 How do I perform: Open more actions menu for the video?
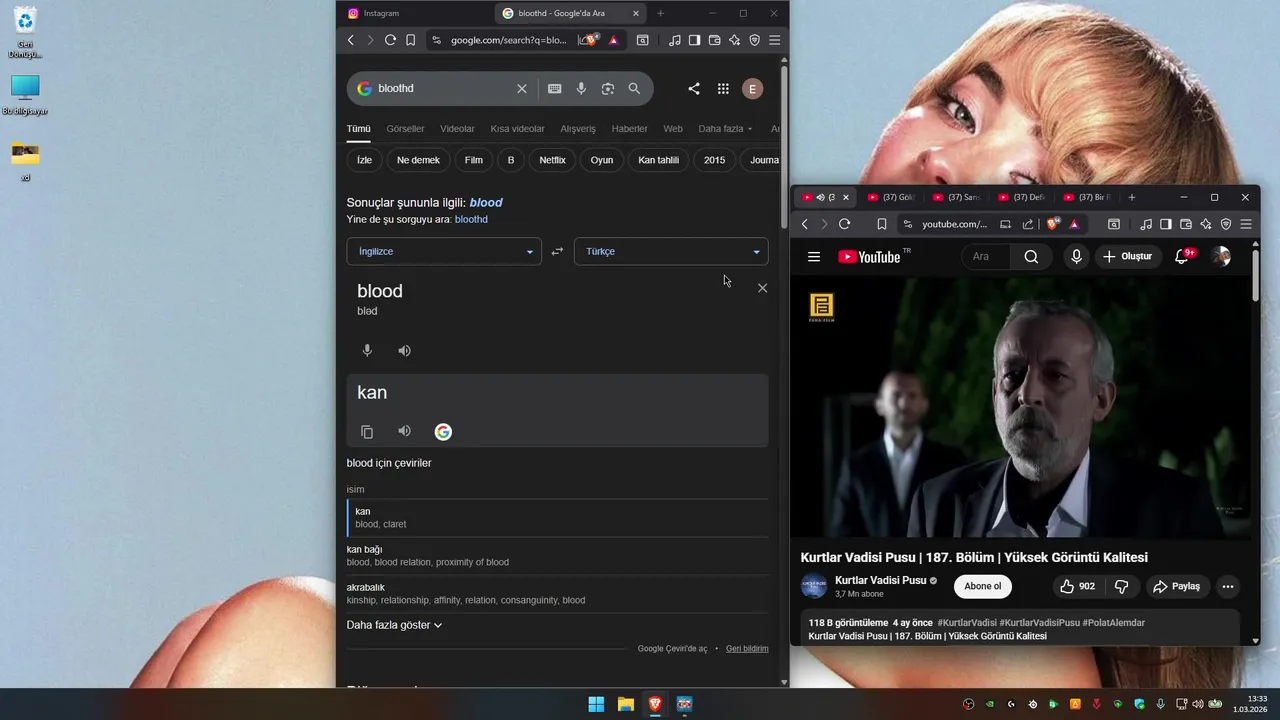[1227, 587]
